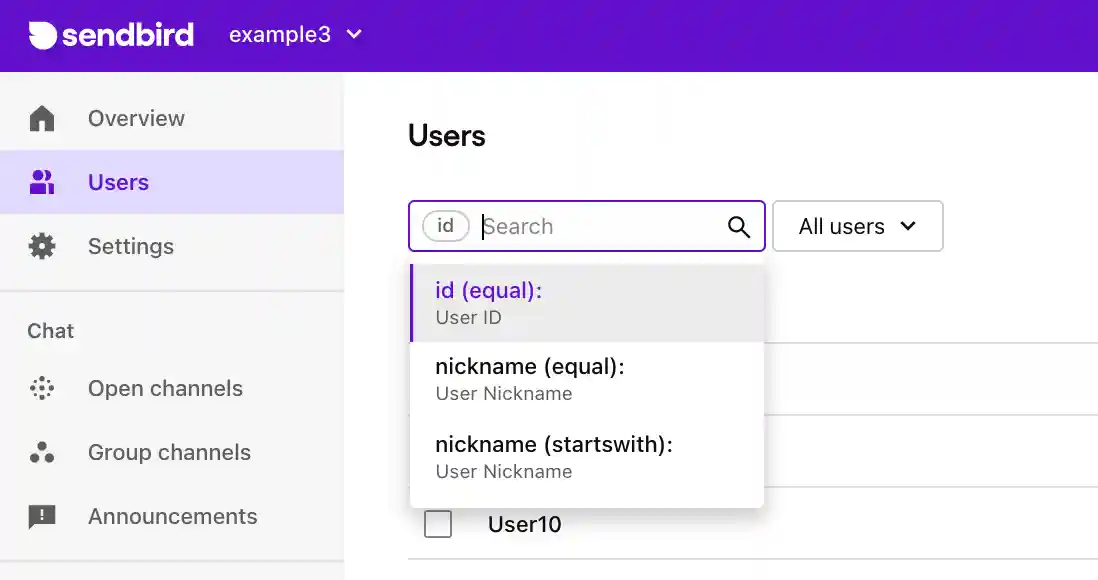Navigate to Users in the sidebar
Viewport: 1098px width, 580px height.
click(118, 181)
